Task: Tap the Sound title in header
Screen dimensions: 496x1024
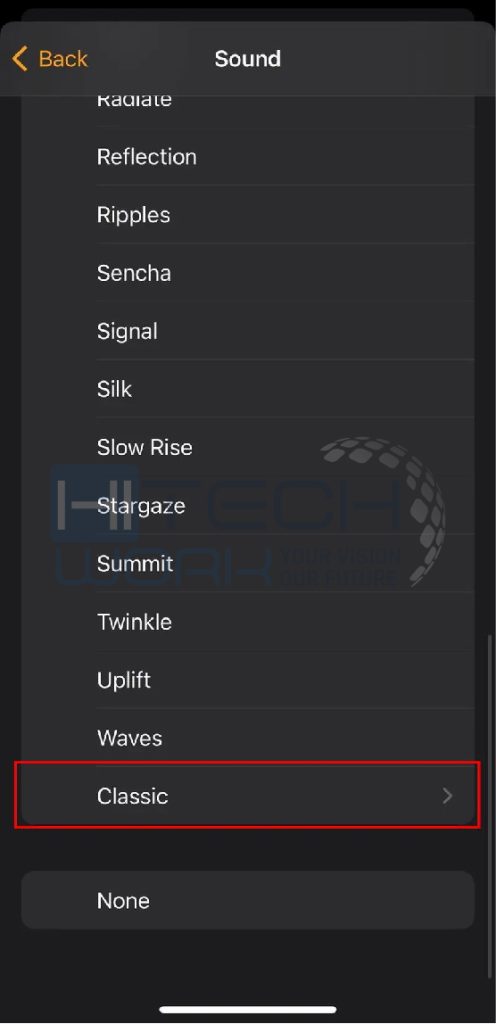Action: (248, 59)
